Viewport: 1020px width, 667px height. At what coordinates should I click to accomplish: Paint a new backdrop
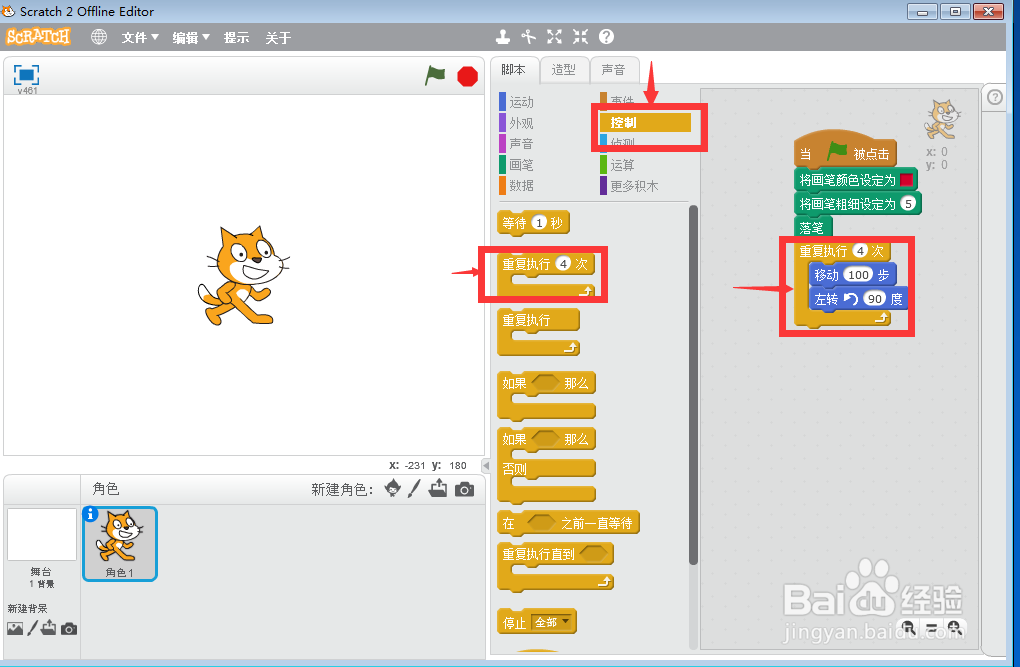[x=32, y=629]
